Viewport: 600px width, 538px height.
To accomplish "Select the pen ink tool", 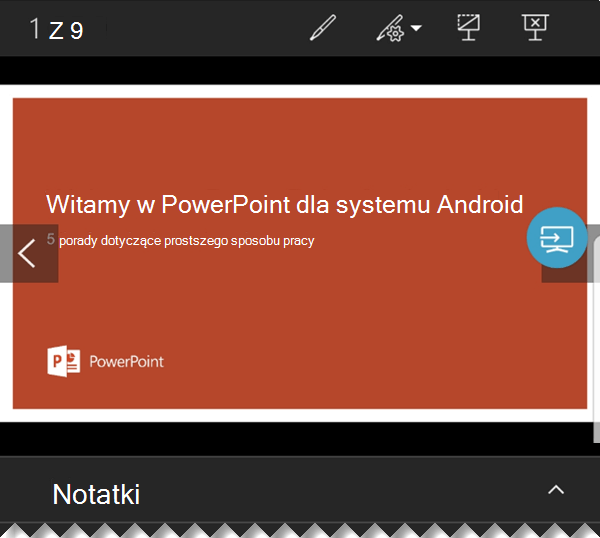I will pos(323,28).
